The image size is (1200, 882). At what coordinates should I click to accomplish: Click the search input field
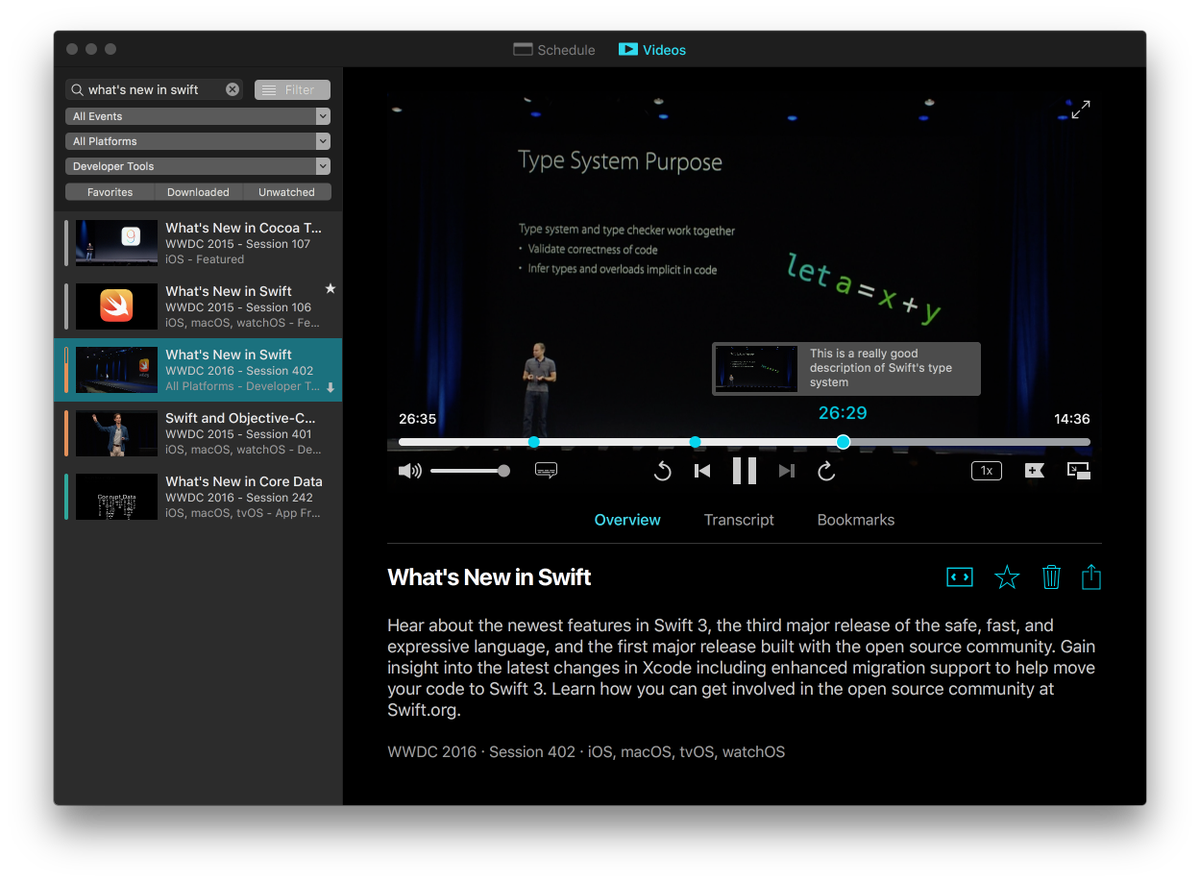(x=153, y=90)
